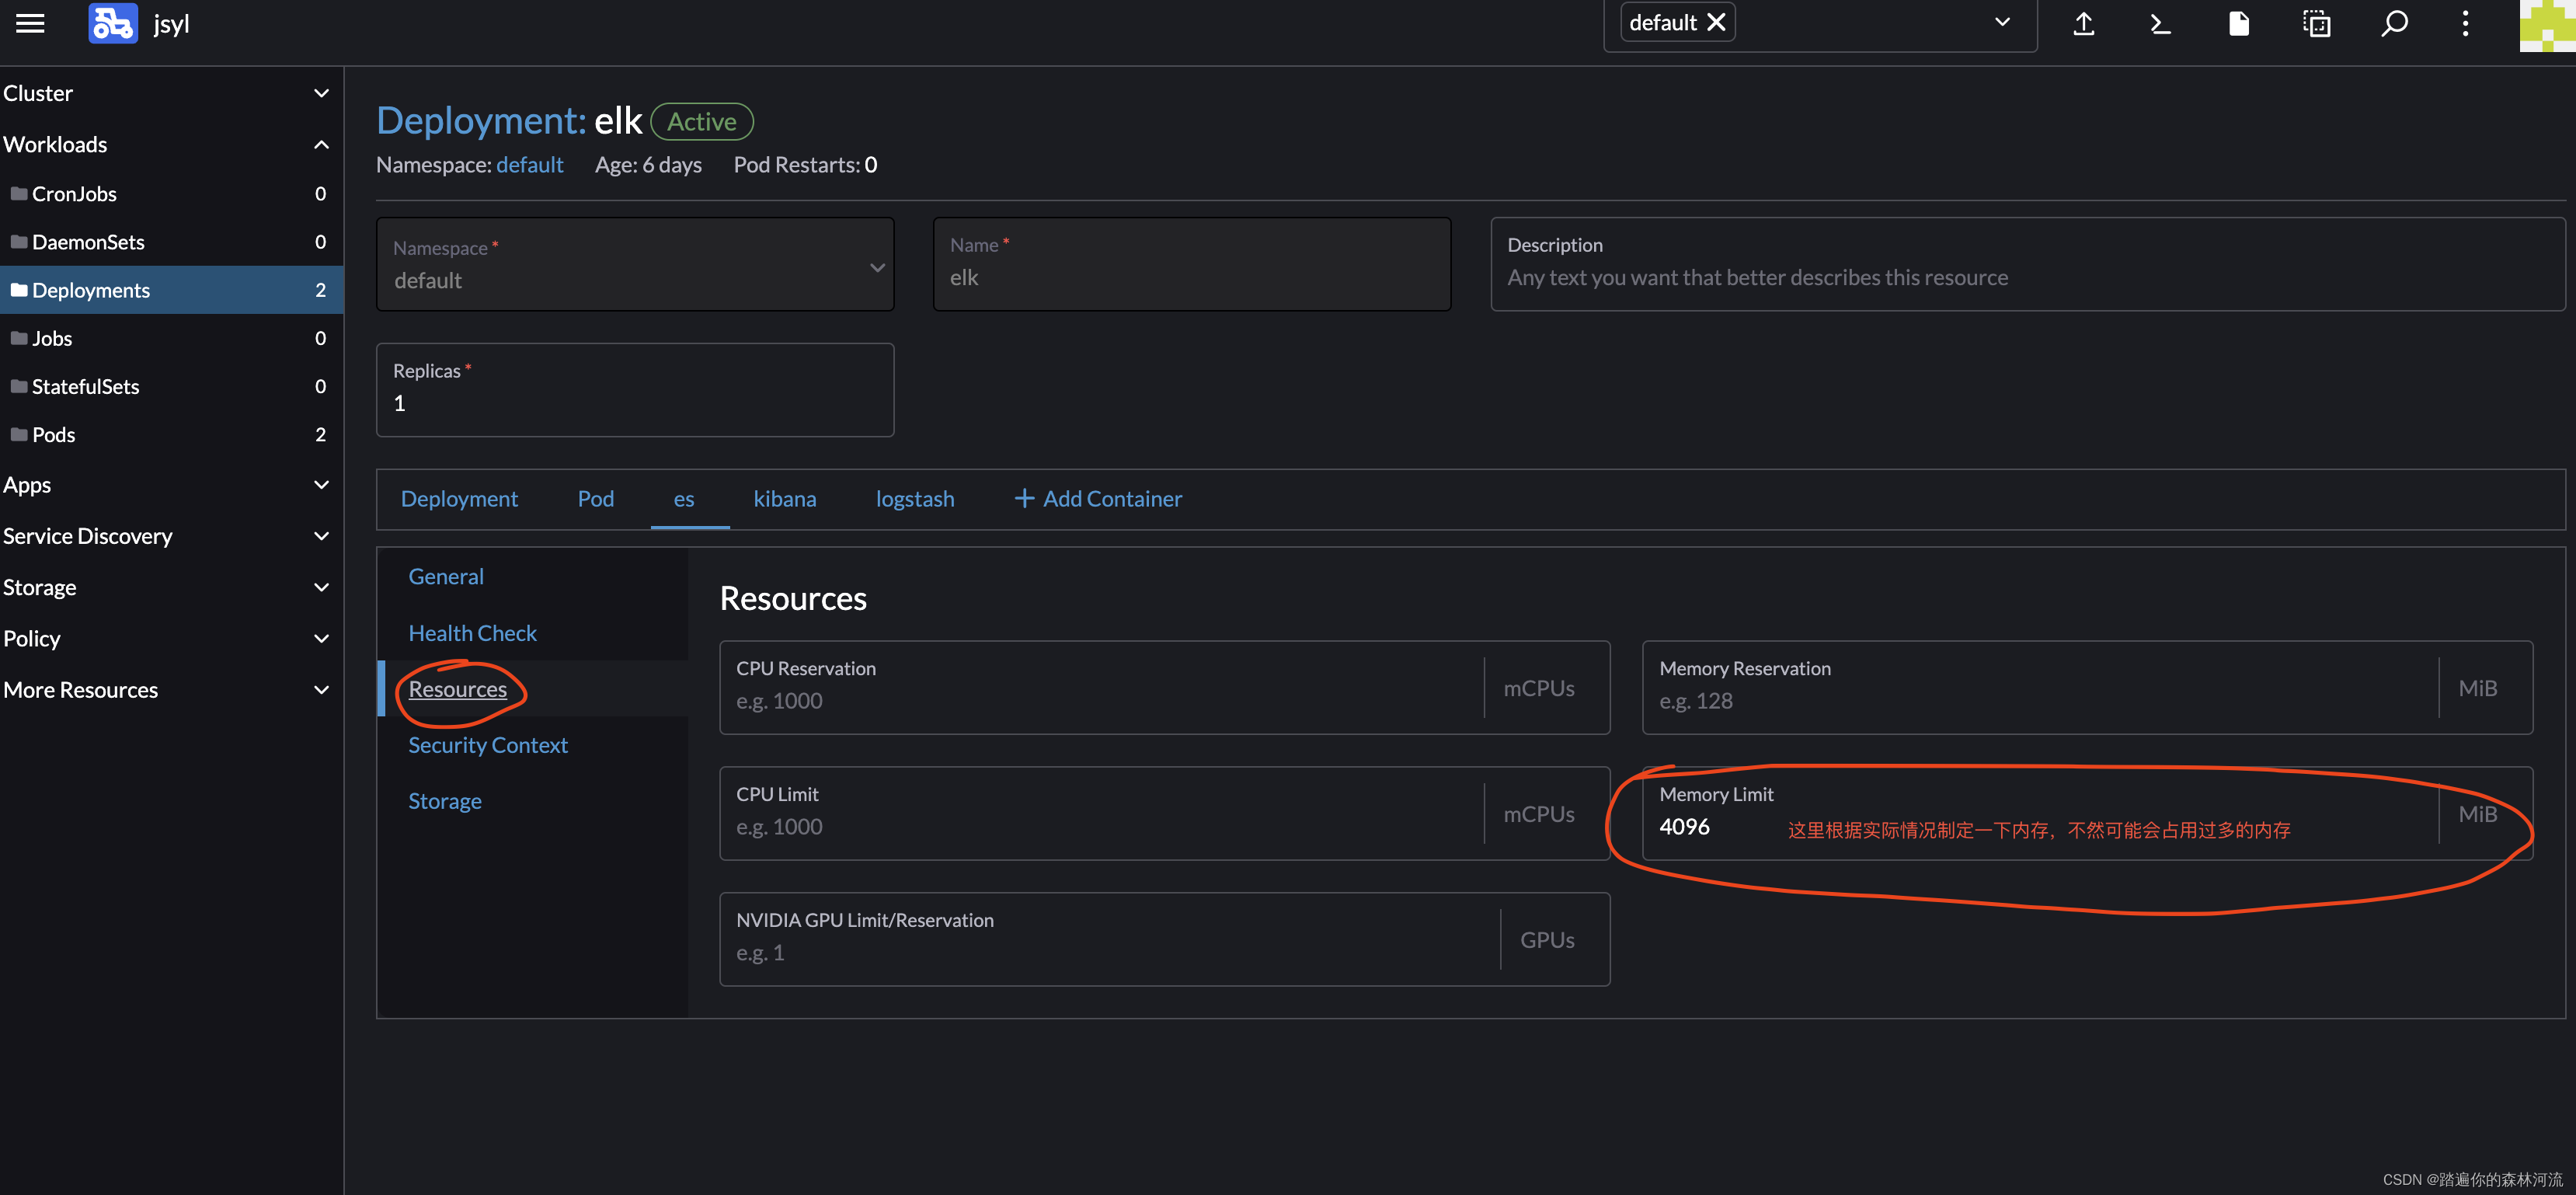2576x1195 pixels.
Task: Select the Health Check section link
Action: click(x=473, y=631)
